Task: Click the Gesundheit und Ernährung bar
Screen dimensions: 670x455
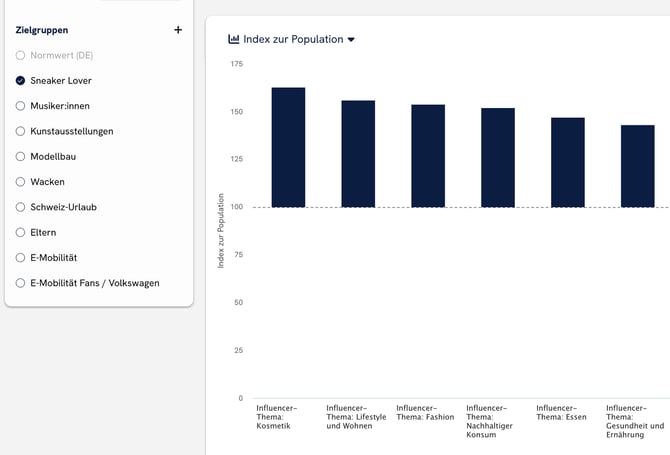Action: point(638,166)
